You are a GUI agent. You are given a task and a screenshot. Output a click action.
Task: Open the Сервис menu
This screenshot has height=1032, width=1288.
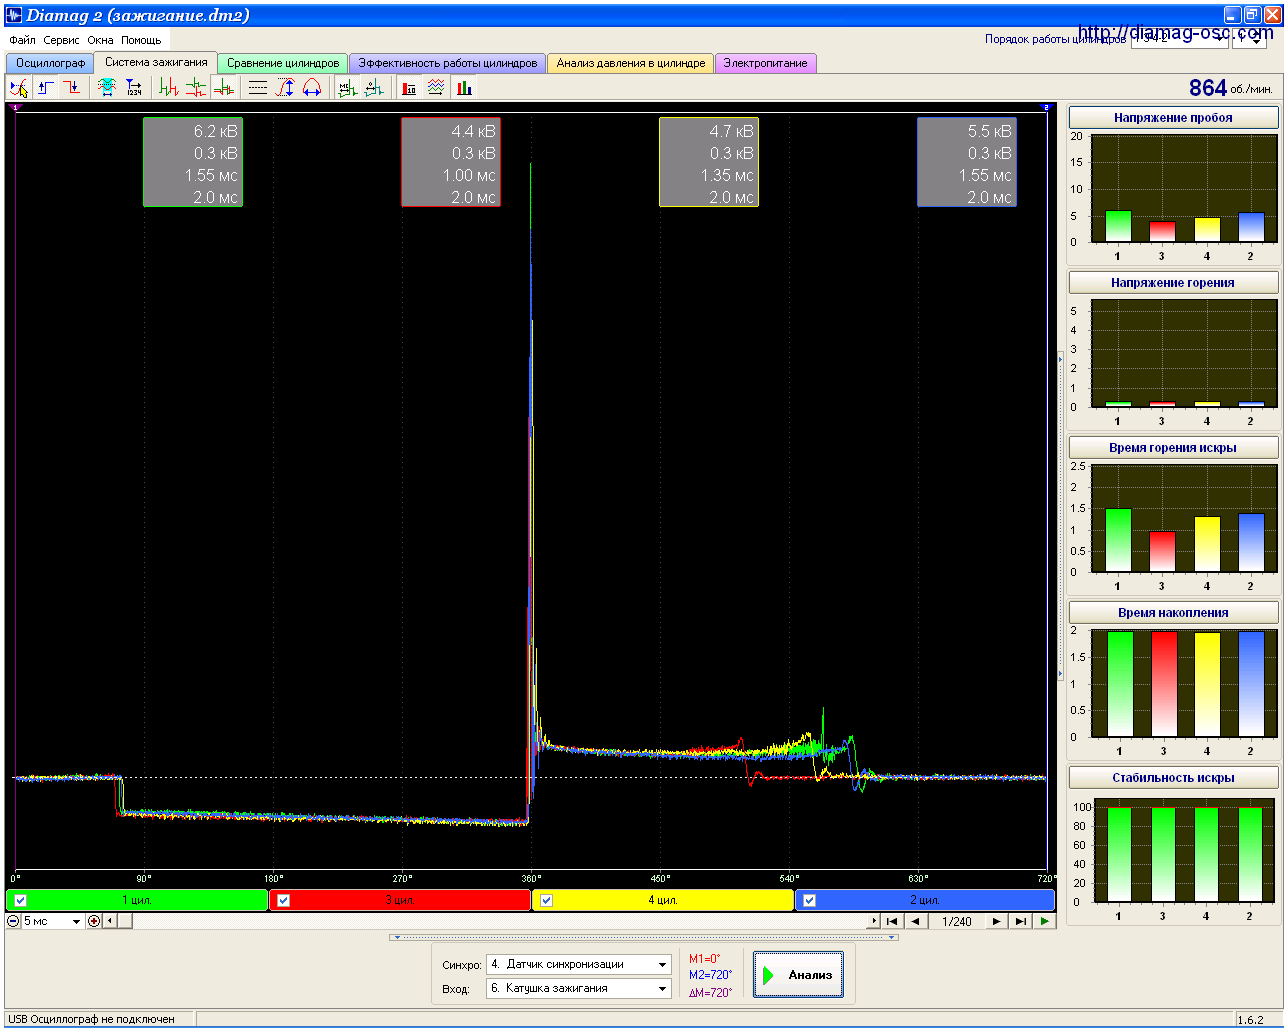click(62, 40)
